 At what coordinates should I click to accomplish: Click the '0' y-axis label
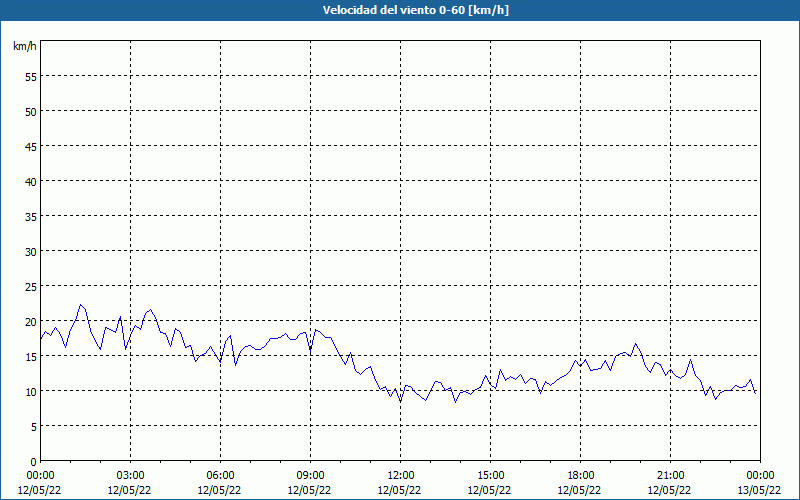tap(34, 462)
